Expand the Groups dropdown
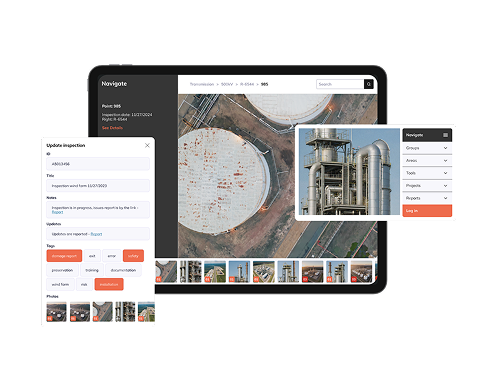 [427, 148]
